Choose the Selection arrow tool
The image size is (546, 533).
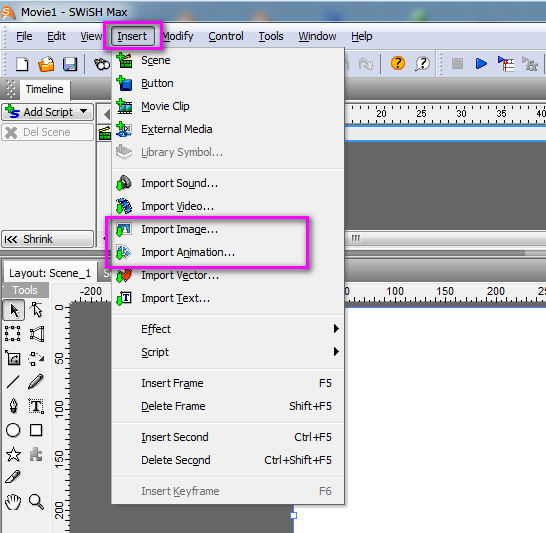14,310
